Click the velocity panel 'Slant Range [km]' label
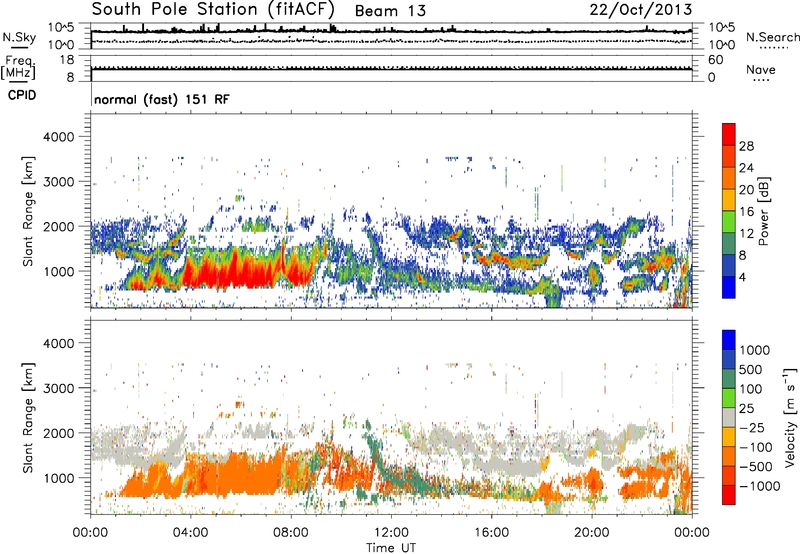This screenshot has height=554, width=800. [28, 417]
